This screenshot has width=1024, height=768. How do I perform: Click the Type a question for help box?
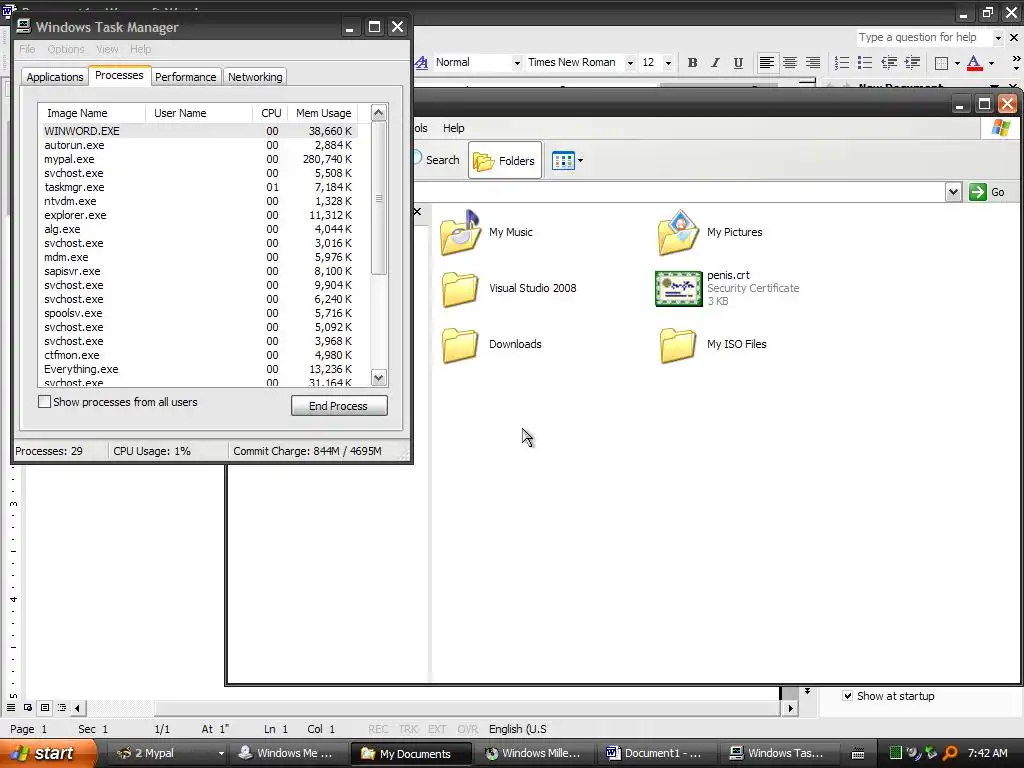pyautogui.click(x=923, y=38)
